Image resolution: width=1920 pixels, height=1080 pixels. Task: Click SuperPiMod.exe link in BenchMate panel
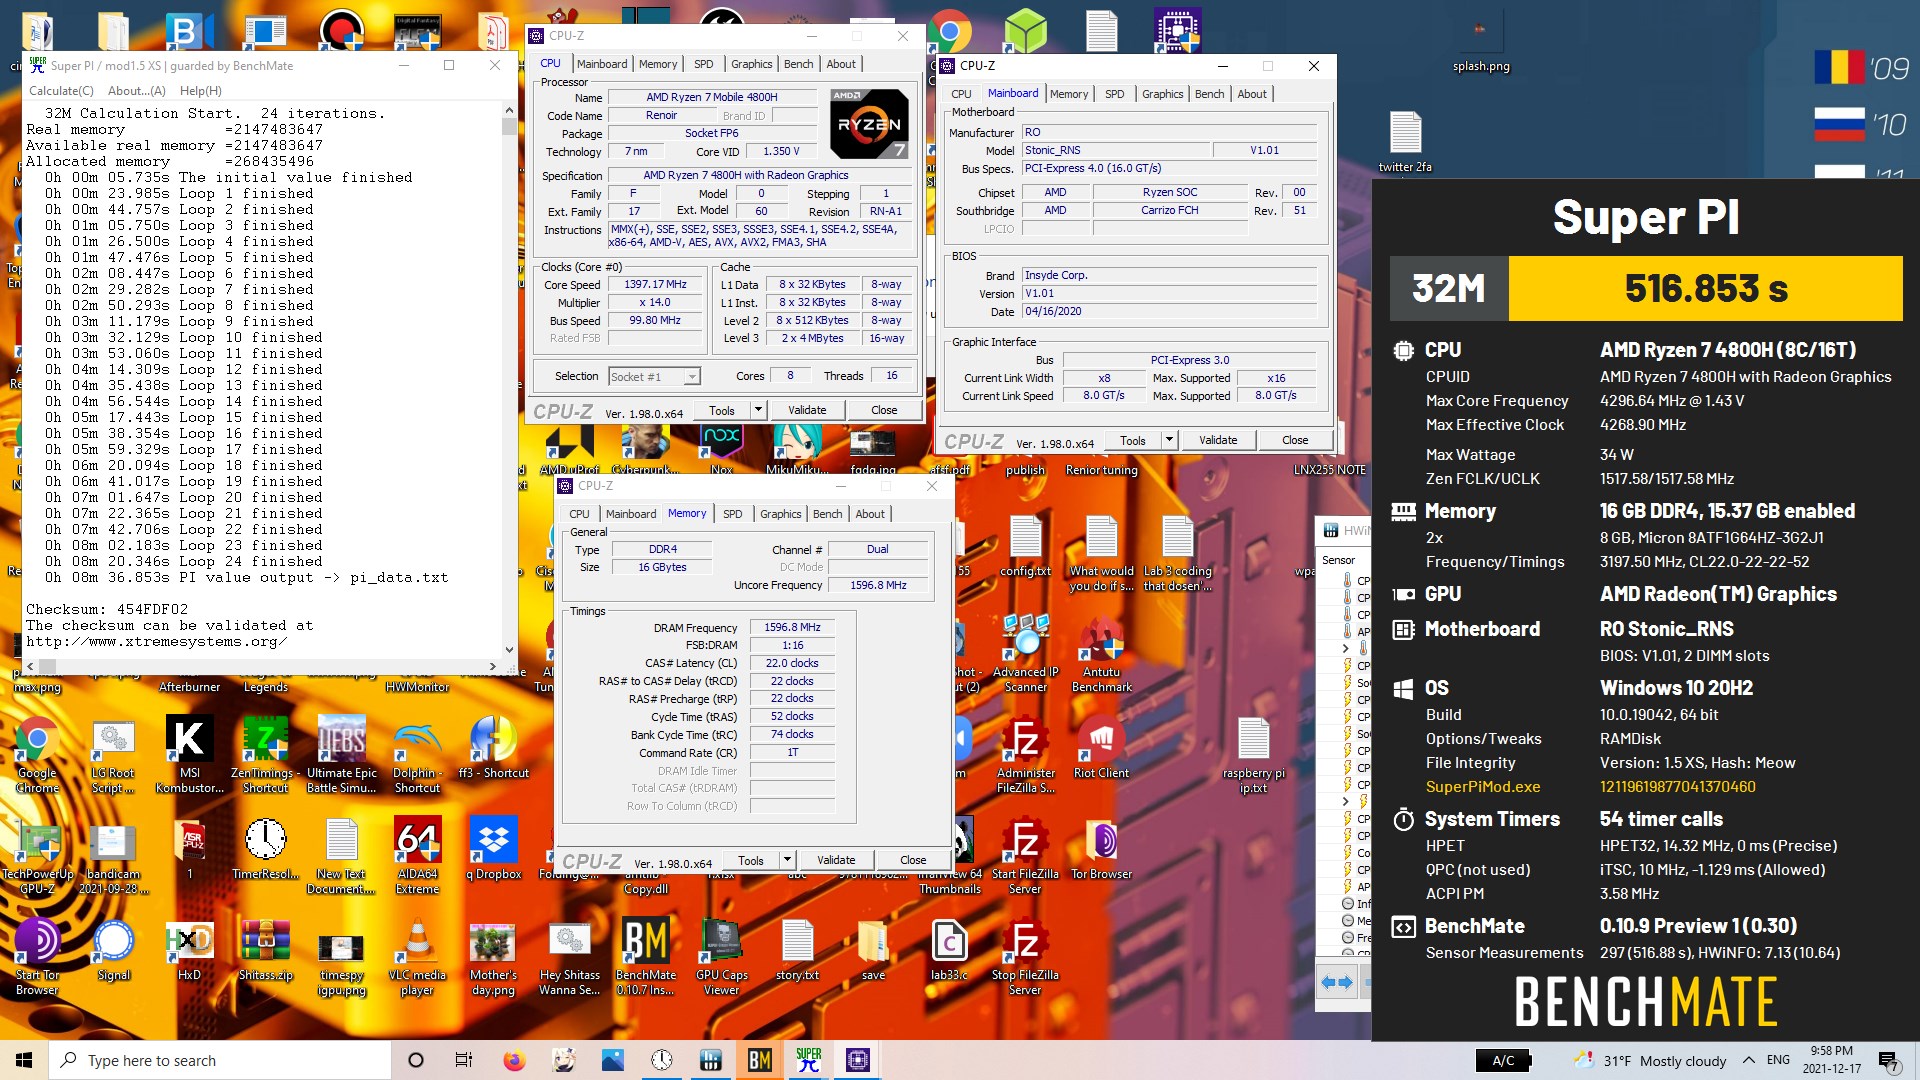click(1483, 787)
